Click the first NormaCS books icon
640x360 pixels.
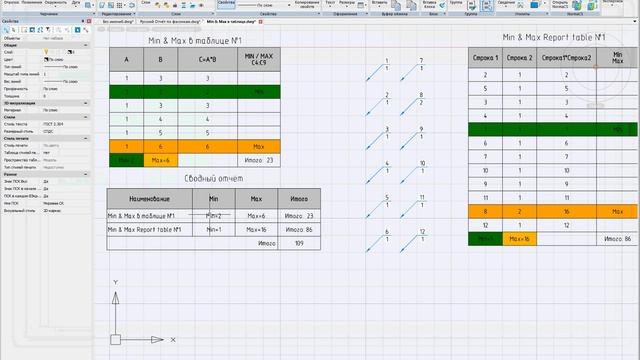click(577, 5)
